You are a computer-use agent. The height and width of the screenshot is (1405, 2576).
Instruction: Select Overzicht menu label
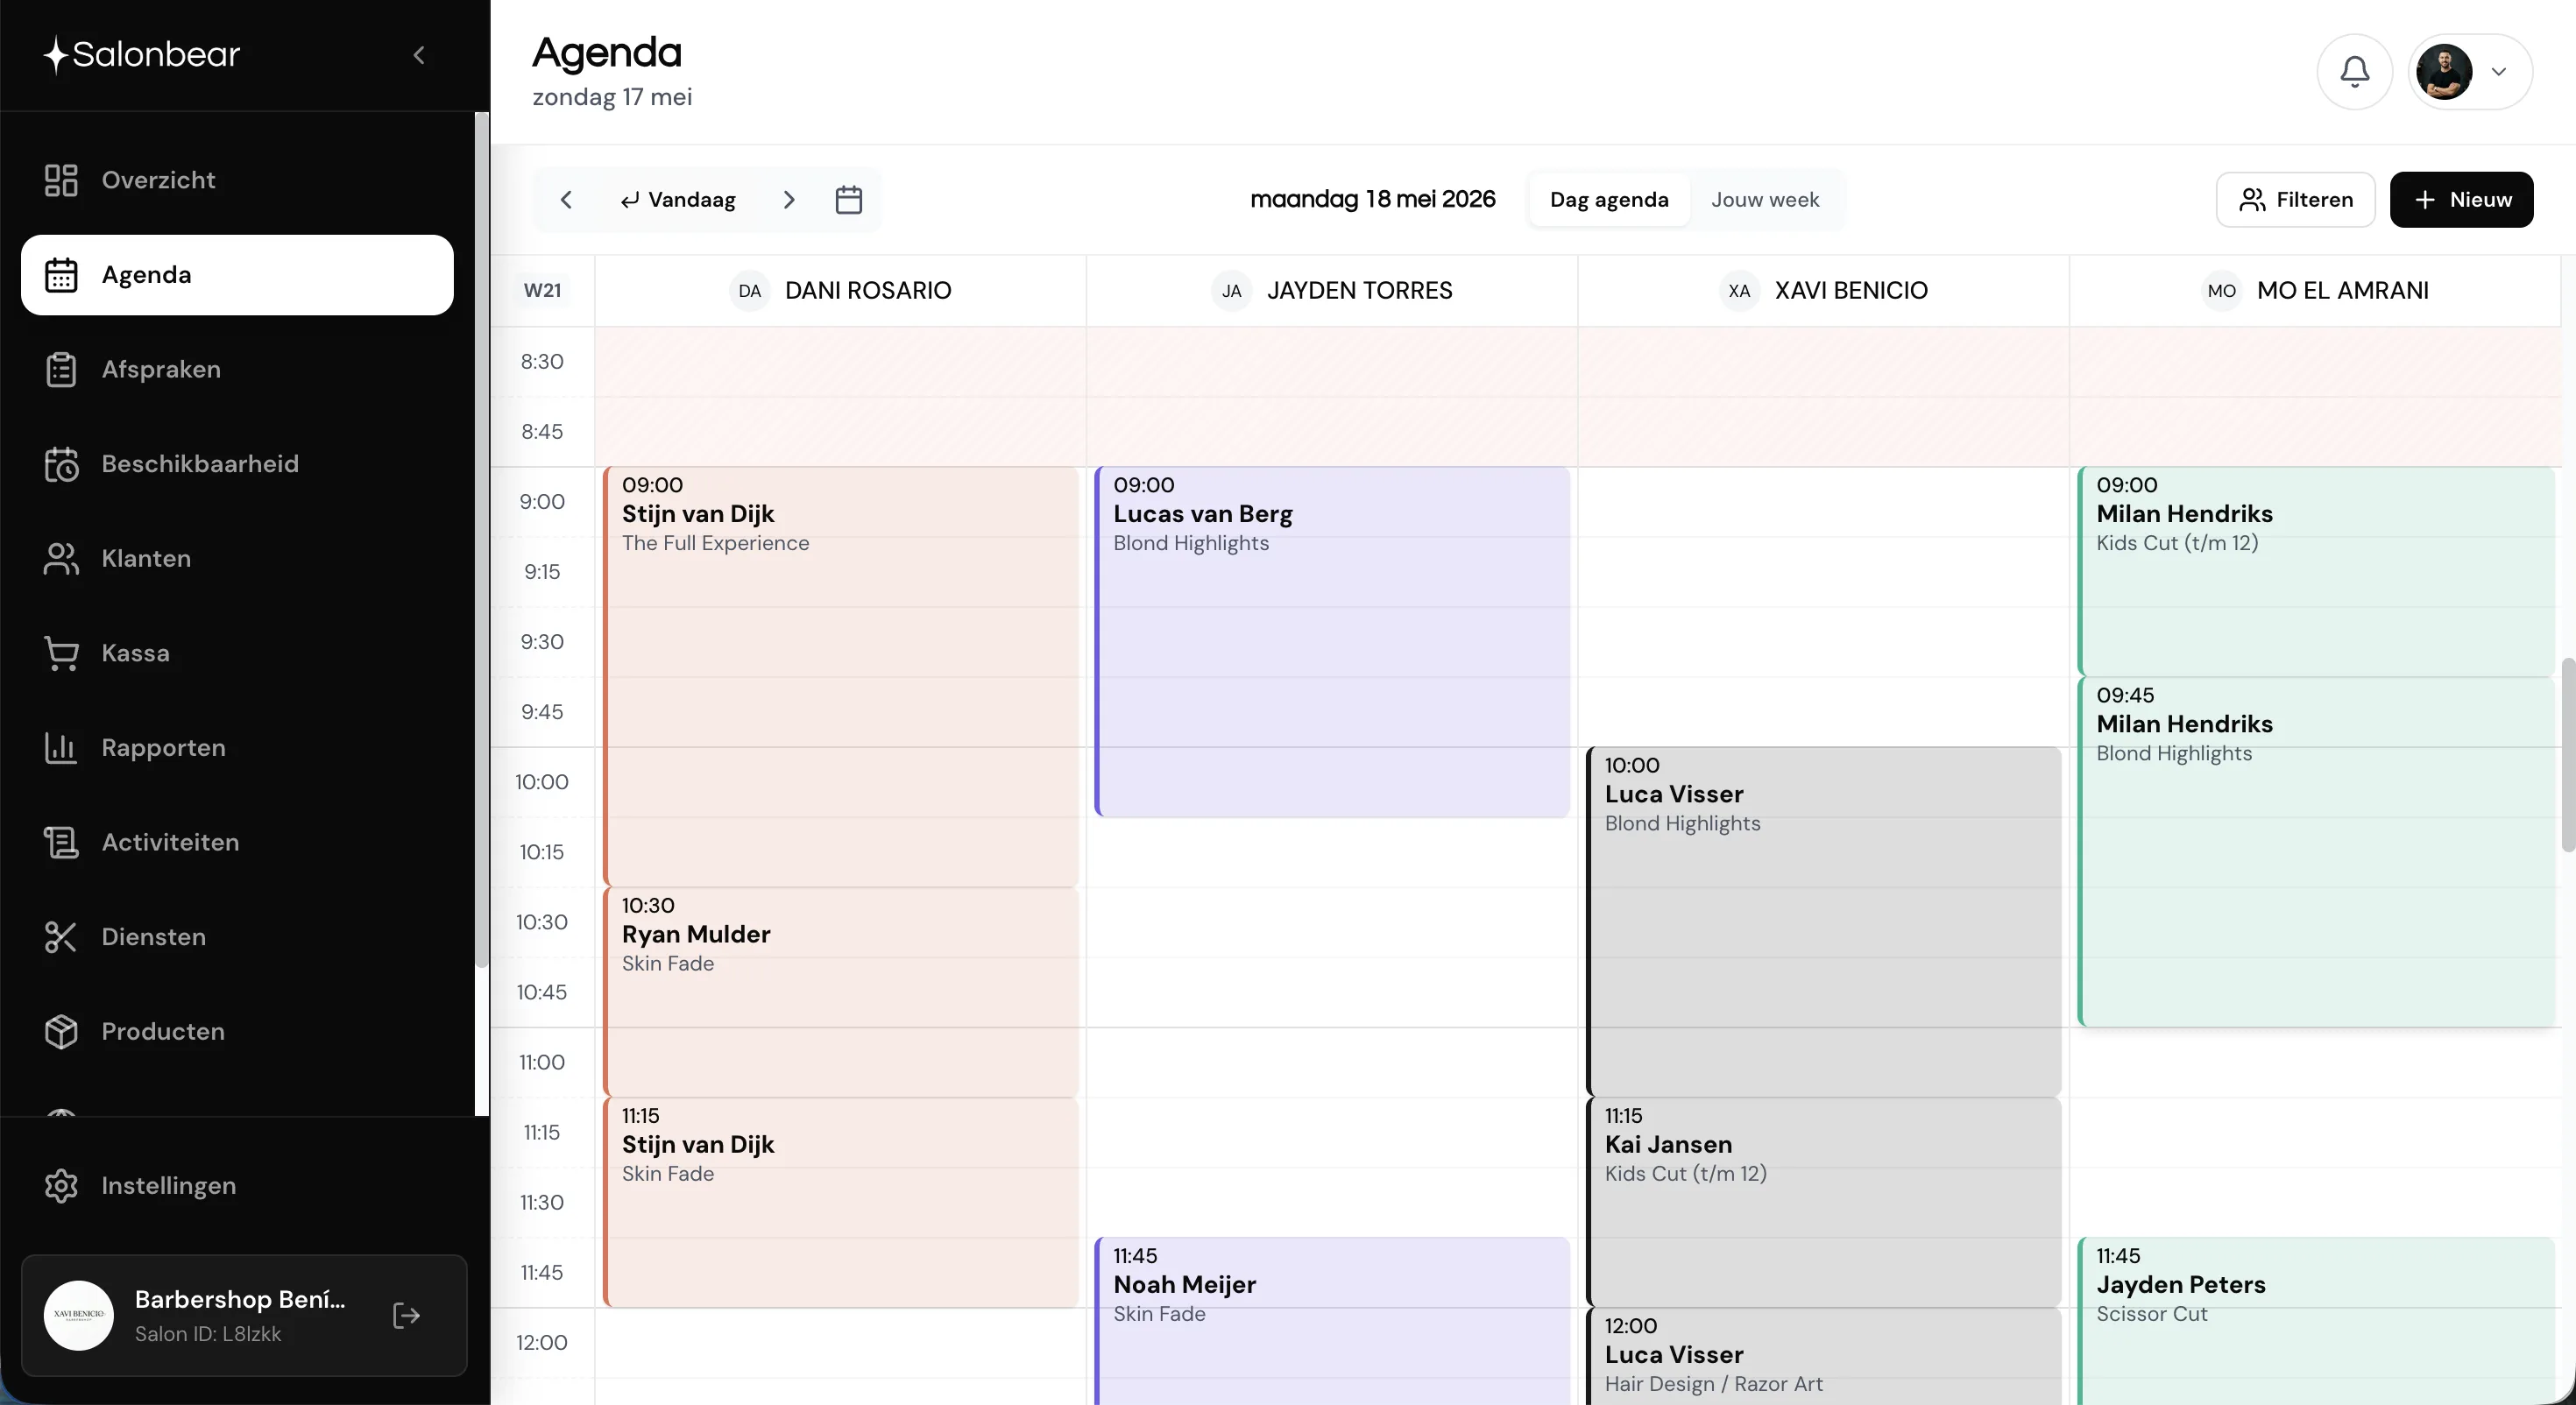pos(158,180)
